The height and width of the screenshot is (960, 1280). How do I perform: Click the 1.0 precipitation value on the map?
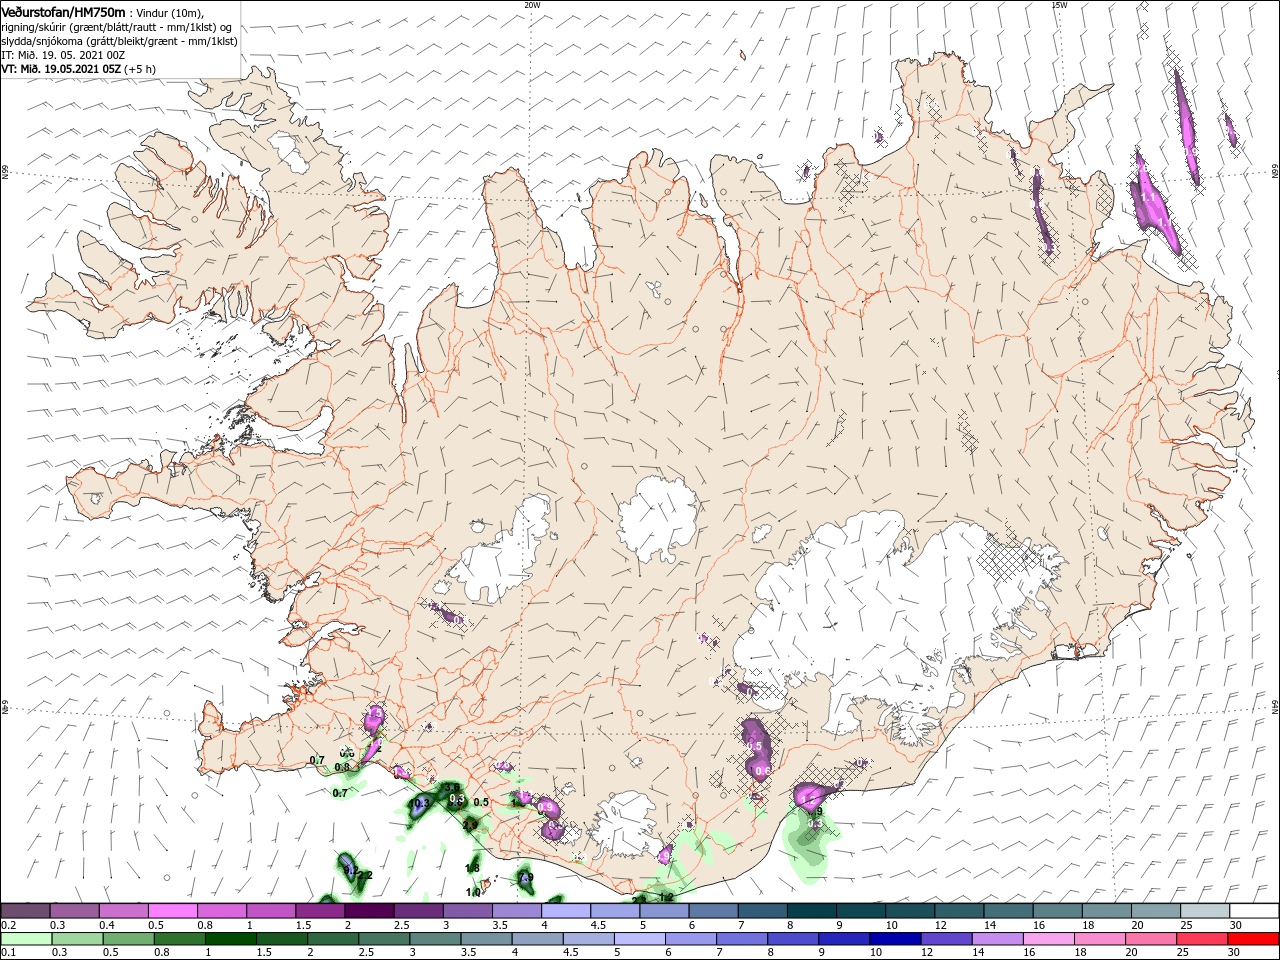pyautogui.click(x=473, y=892)
